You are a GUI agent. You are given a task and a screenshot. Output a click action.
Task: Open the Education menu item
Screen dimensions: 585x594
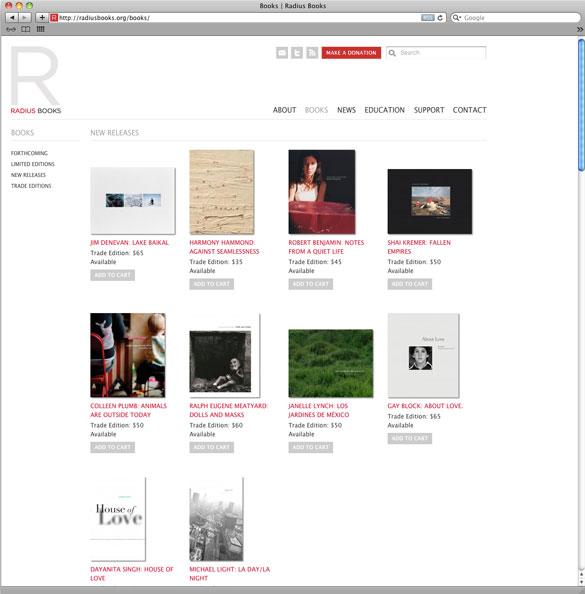point(385,110)
